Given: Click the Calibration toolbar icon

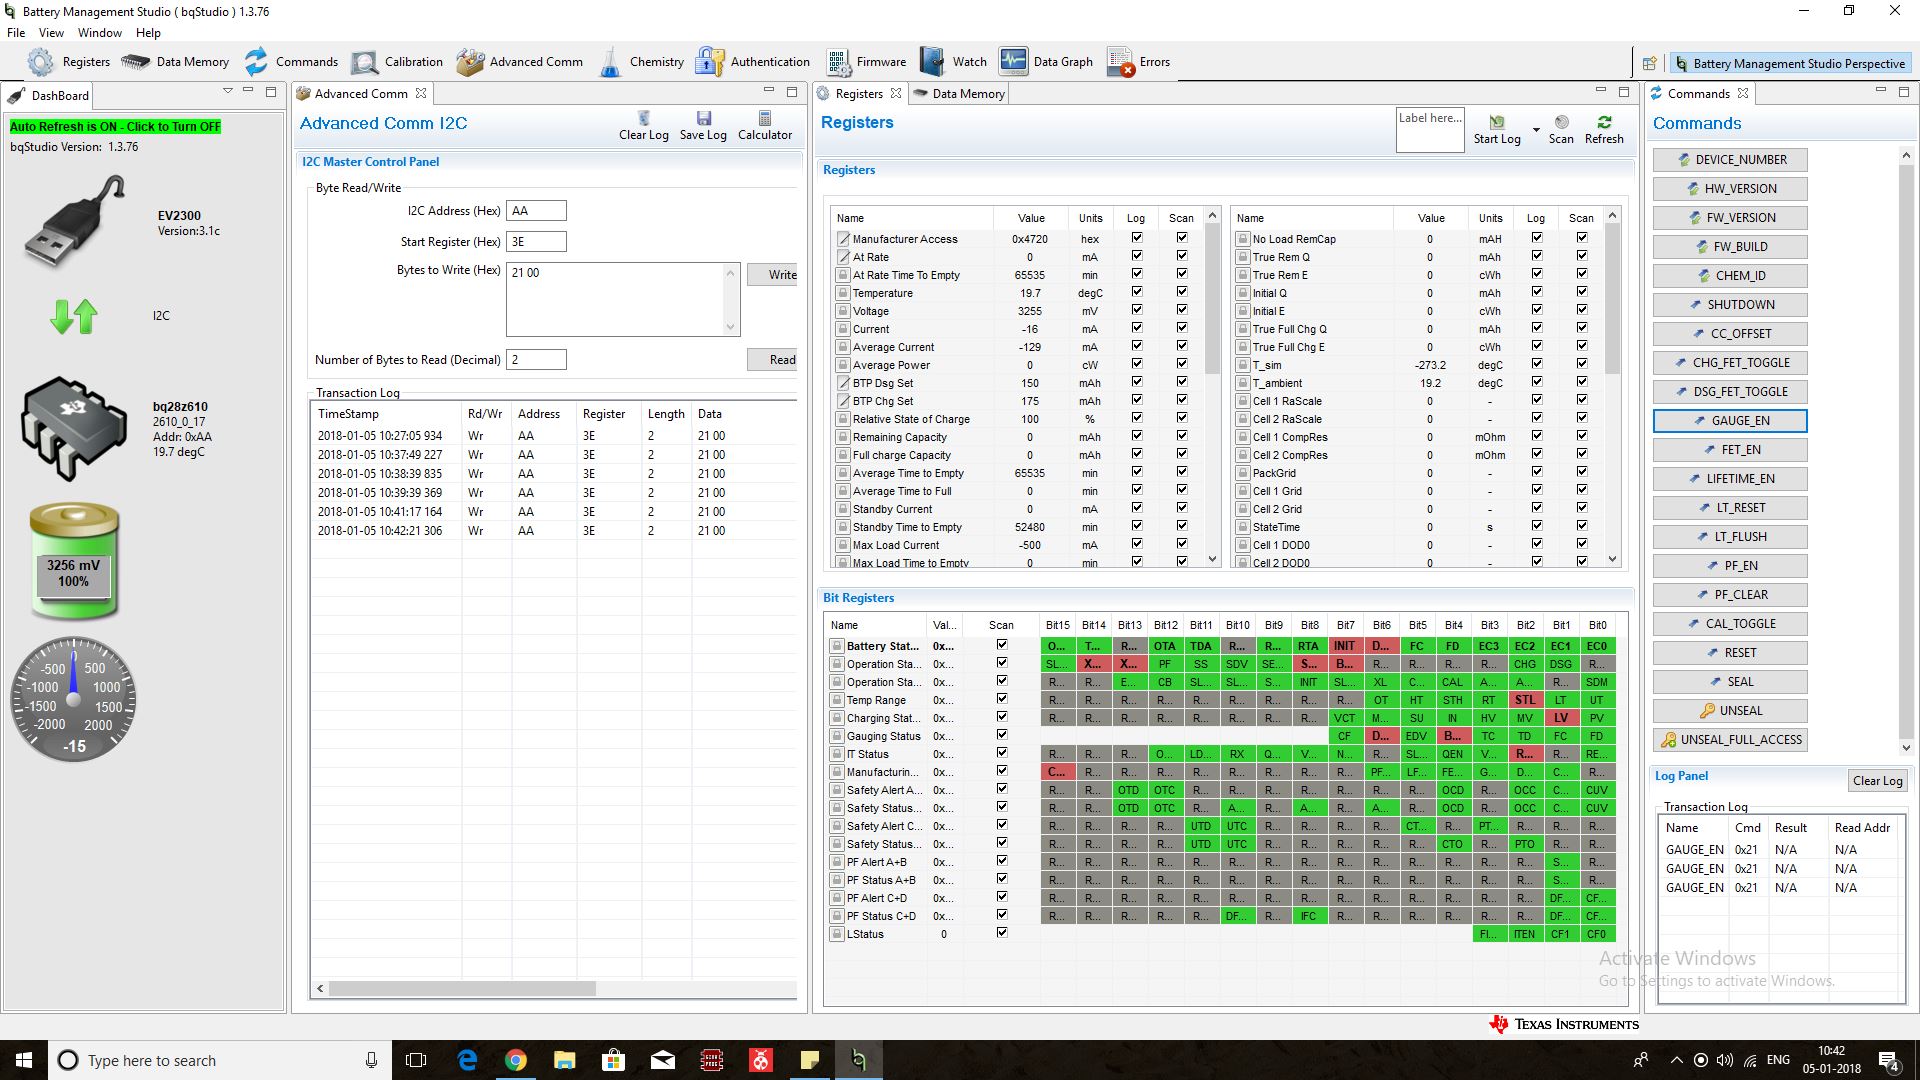Looking at the screenshot, I should (365, 62).
